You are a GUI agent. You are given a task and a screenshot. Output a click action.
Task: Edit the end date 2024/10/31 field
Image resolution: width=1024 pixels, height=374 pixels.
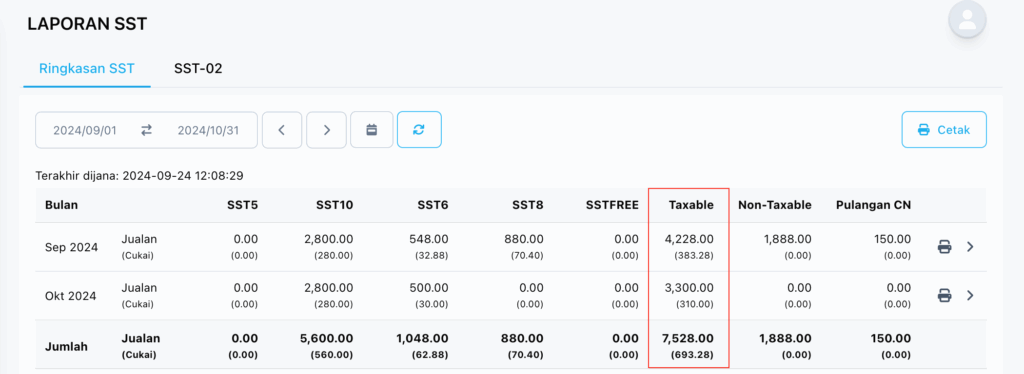pyautogui.click(x=208, y=131)
